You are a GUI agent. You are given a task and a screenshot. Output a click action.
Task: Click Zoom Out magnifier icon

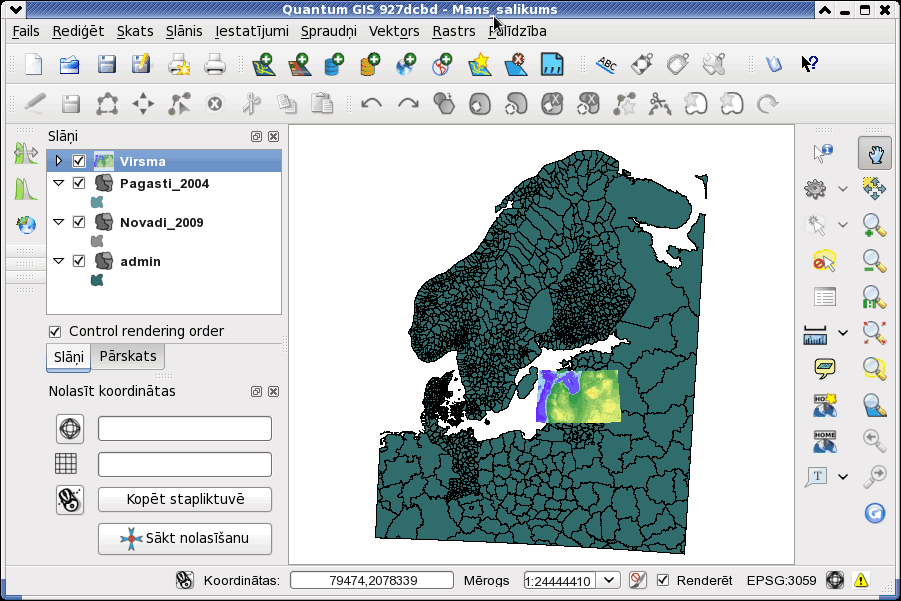tap(874, 261)
